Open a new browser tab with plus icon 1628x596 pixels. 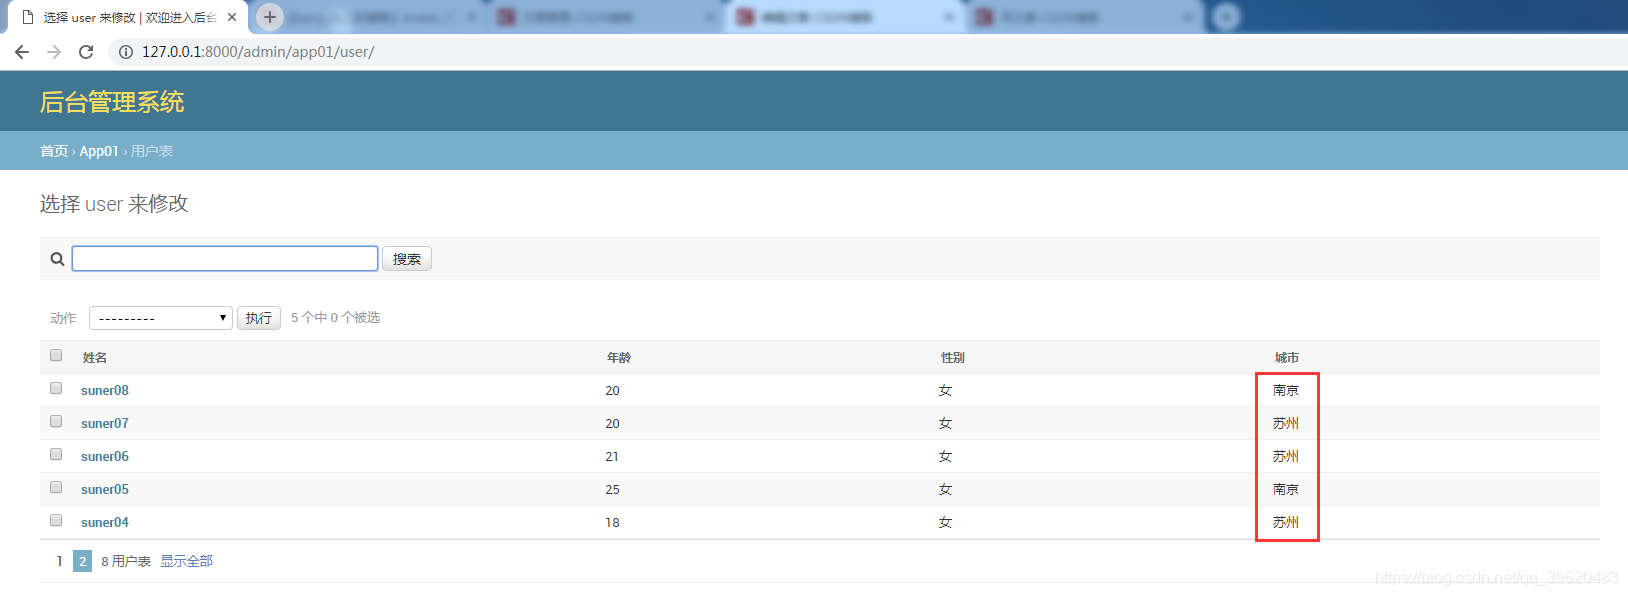coord(269,17)
